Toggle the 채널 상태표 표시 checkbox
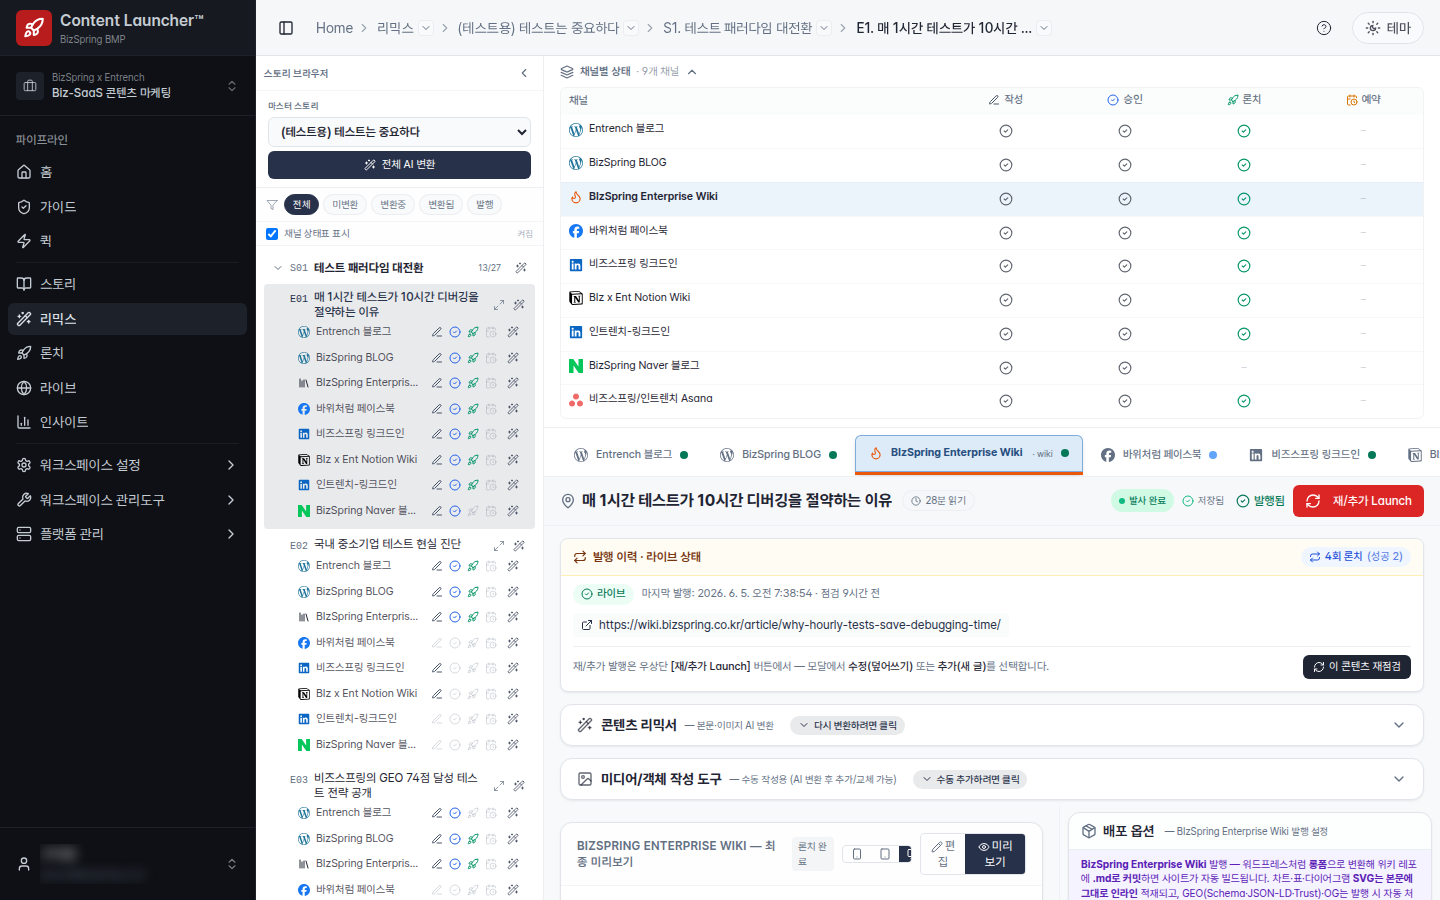The image size is (1440, 900). pyautogui.click(x=272, y=234)
